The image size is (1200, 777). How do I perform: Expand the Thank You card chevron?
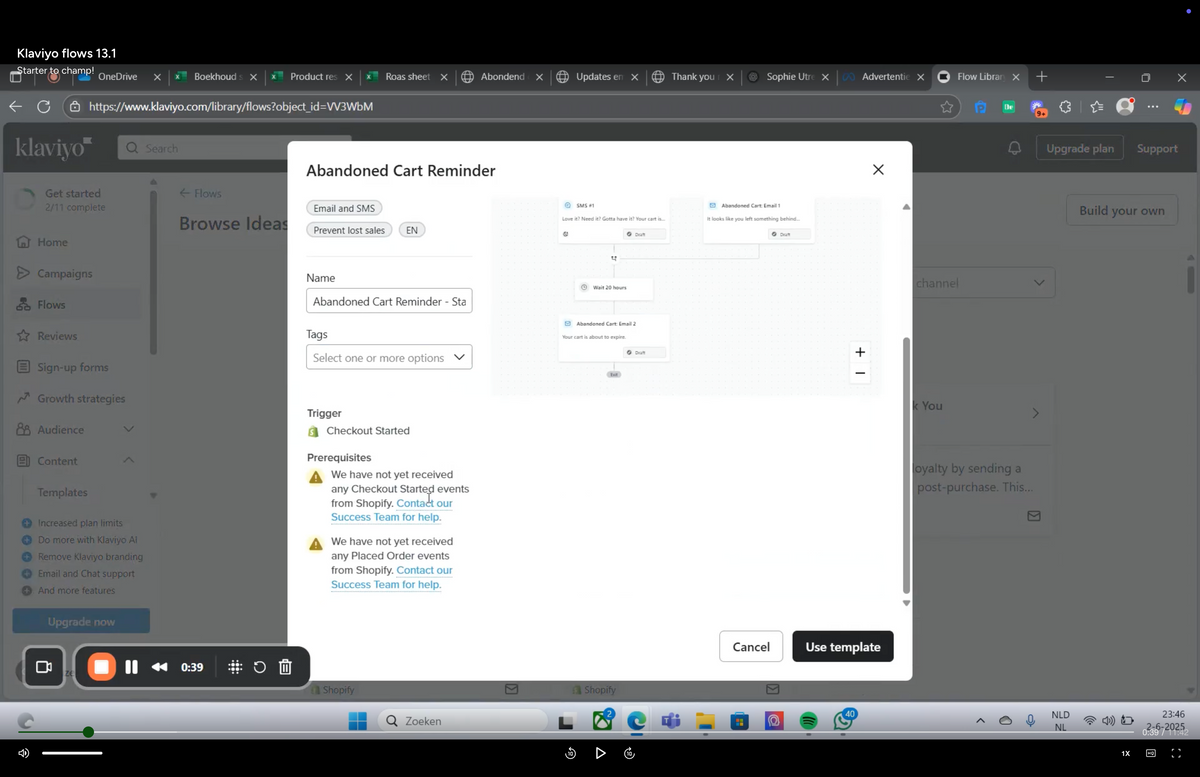point(1035,413)
